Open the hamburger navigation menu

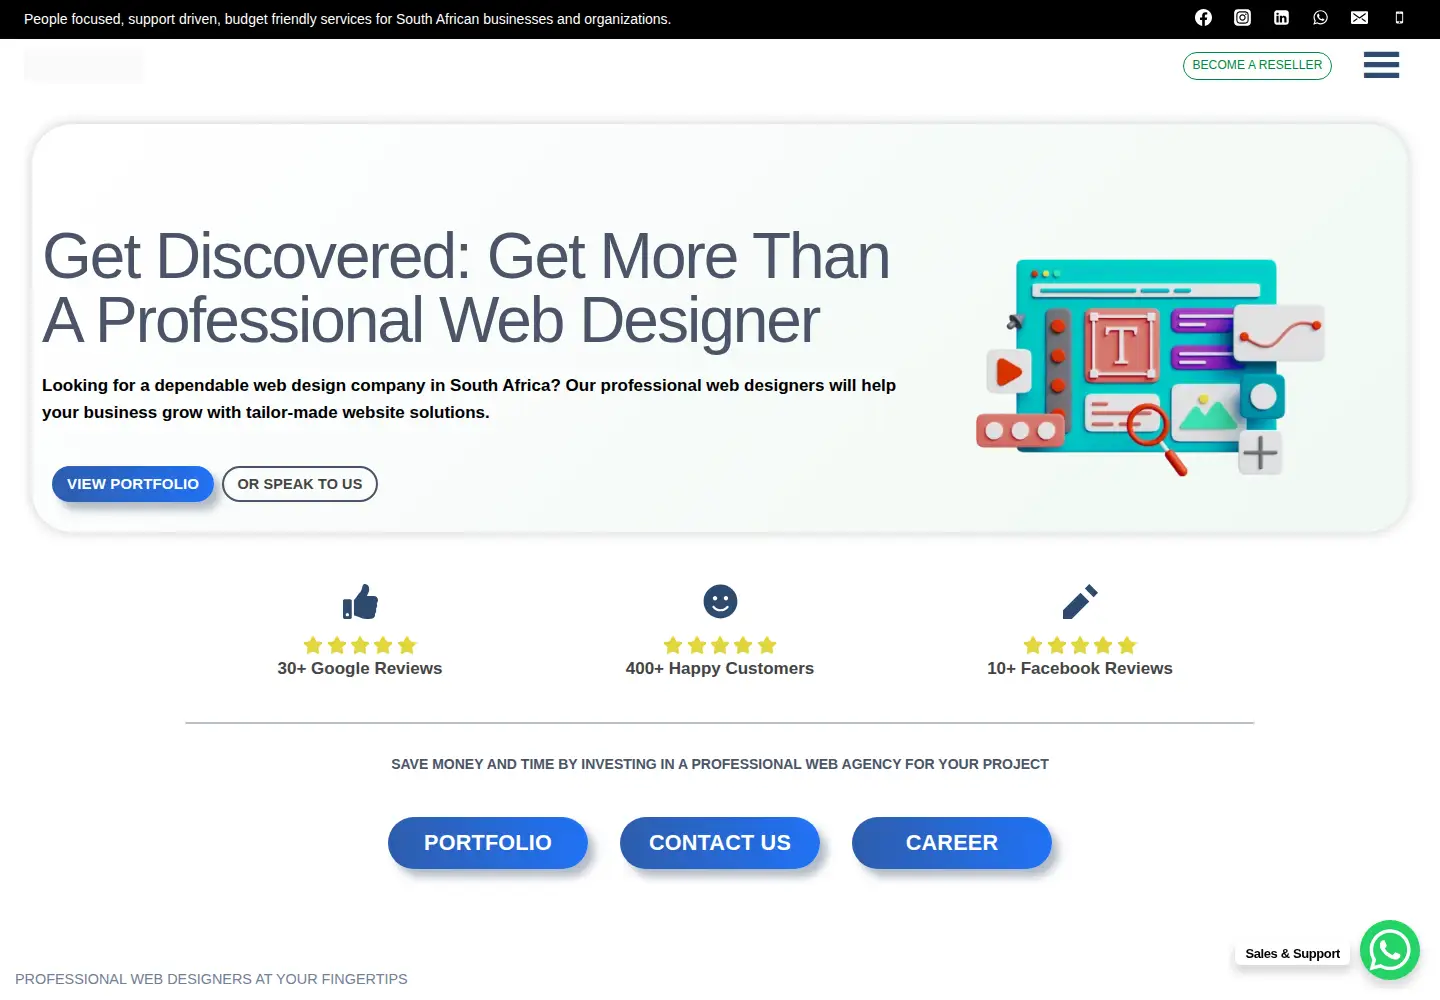point(1381,65)
